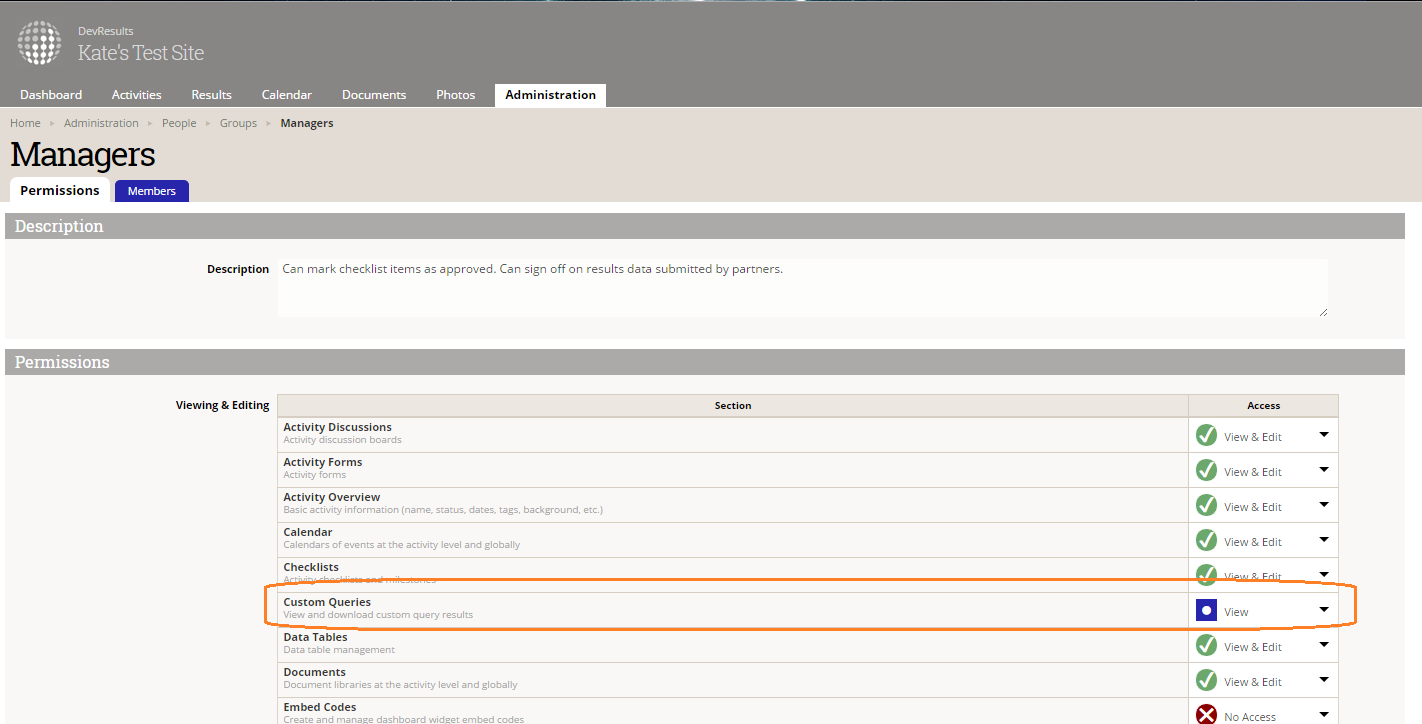Click the Managers breadcrumb item
This screenshot has height=724, width=1422.
click(x=307, y=123)
